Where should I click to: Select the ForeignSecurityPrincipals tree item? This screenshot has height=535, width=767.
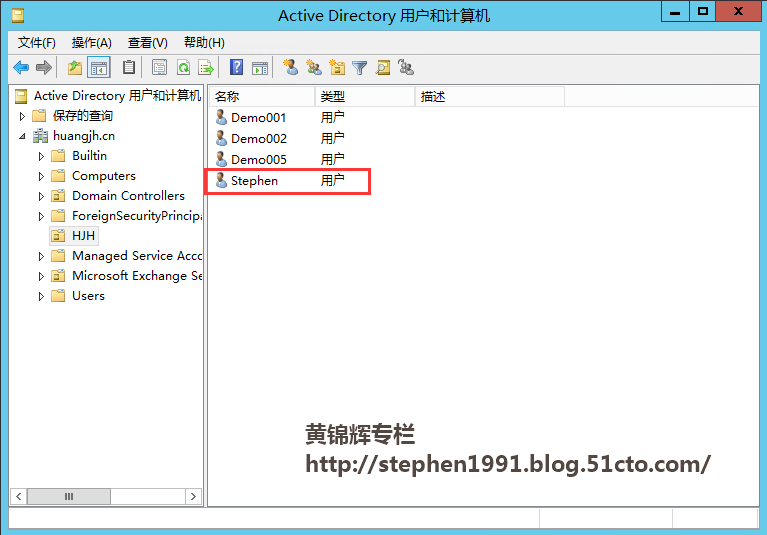click(x=137, y=216)
